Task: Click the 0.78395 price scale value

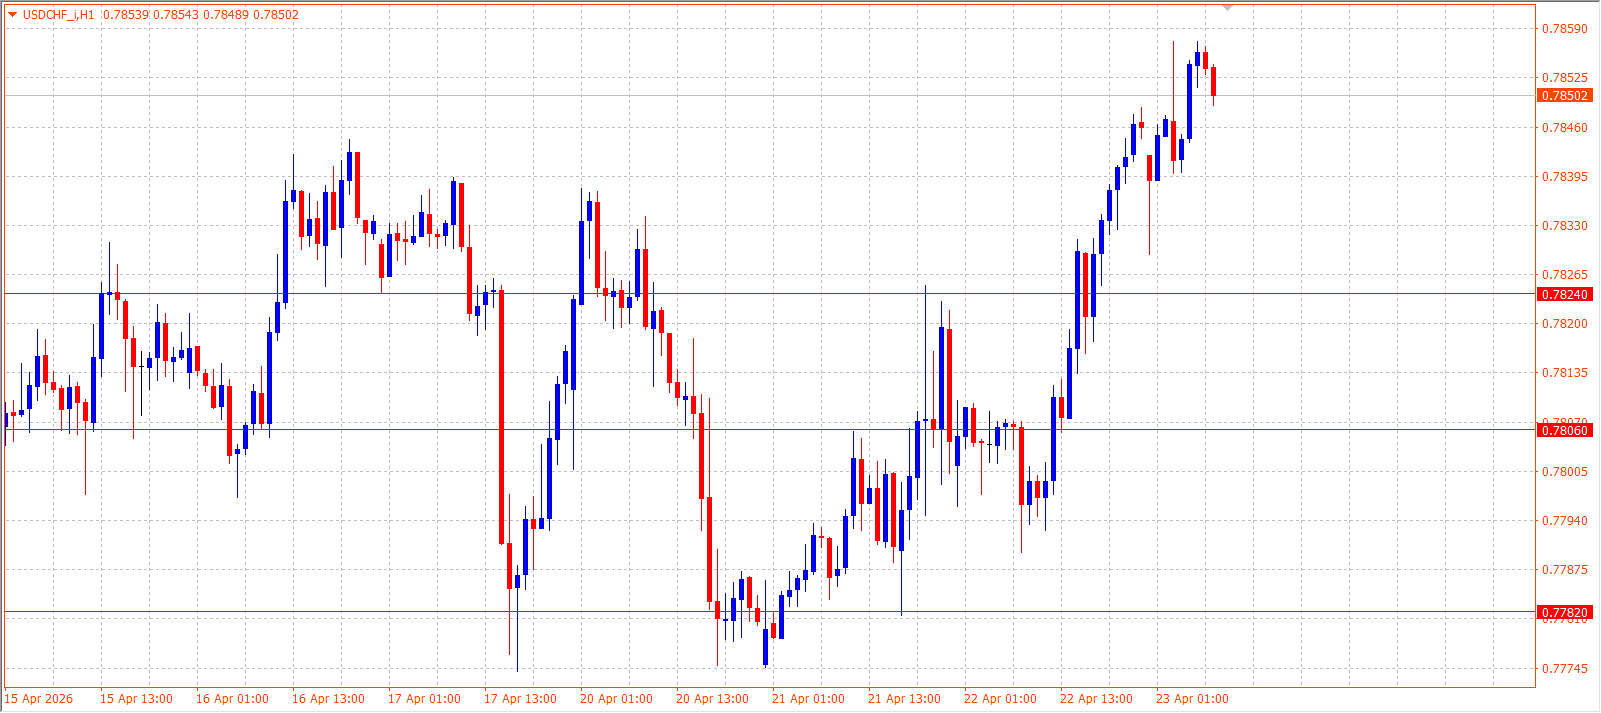Action: coord(1564,177)
